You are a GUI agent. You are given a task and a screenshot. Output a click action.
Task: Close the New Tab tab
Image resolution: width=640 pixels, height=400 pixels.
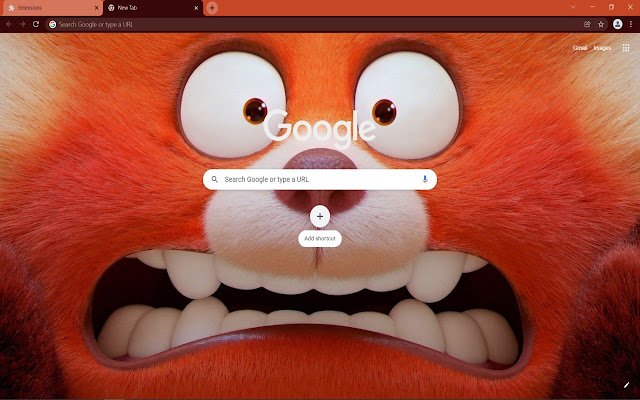196,8
